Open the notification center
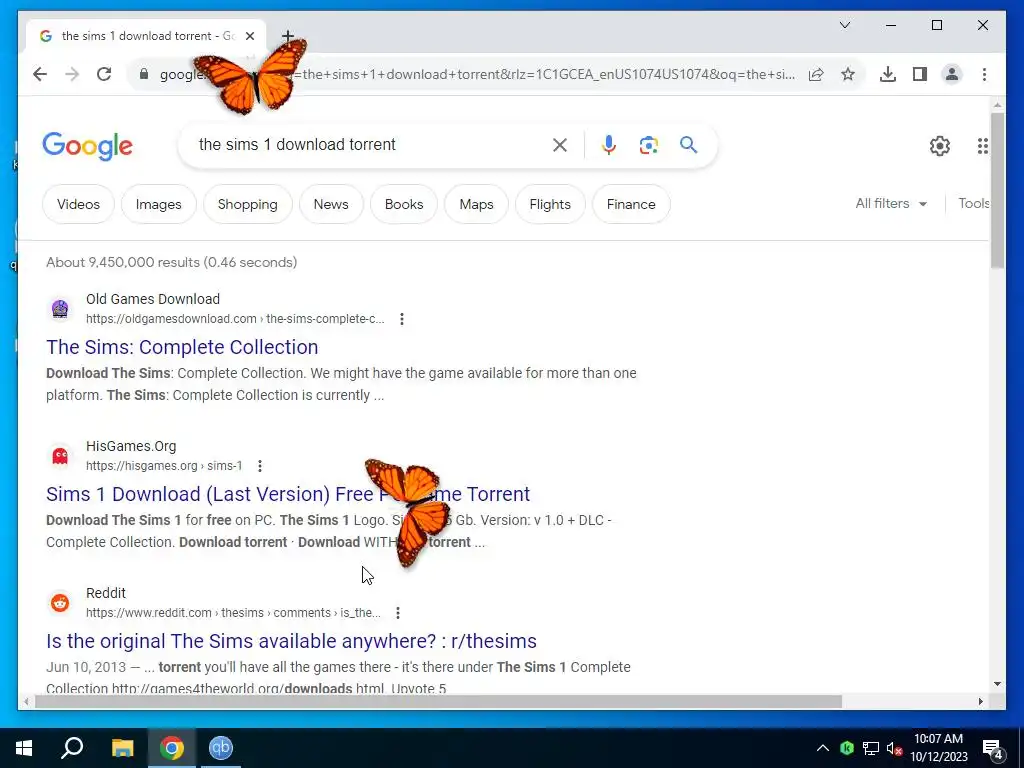The image size is (1024, 768). pyautogui.click(x=993, y=749)
